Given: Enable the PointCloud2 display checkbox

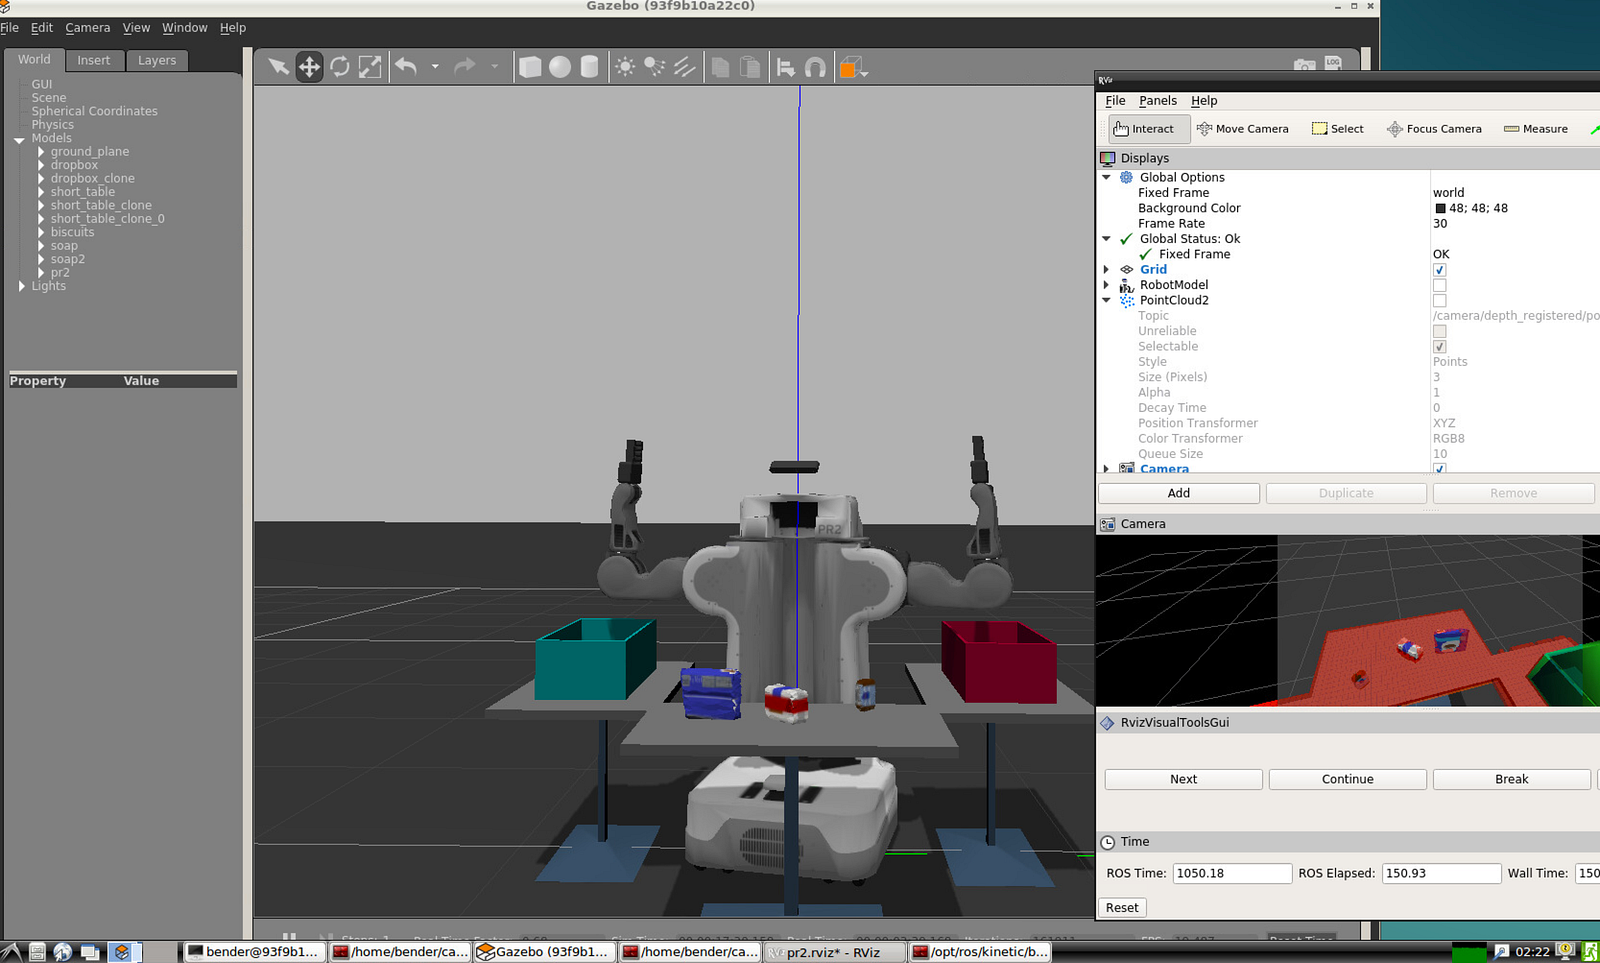Looking at the screenshot, I should (x=1440, y=300).
